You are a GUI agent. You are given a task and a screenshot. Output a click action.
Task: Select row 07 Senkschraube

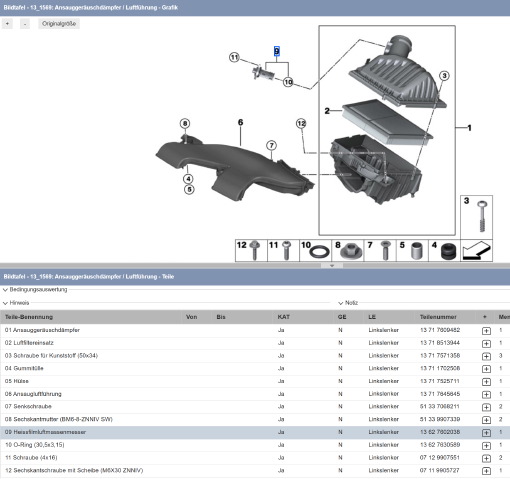[255, 406]
